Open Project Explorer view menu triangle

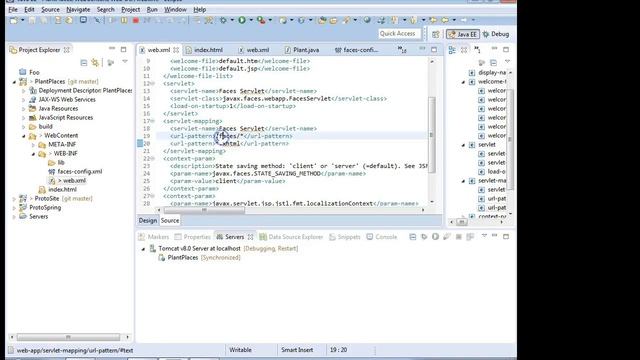pyautogui.click(x=125, y=62)
